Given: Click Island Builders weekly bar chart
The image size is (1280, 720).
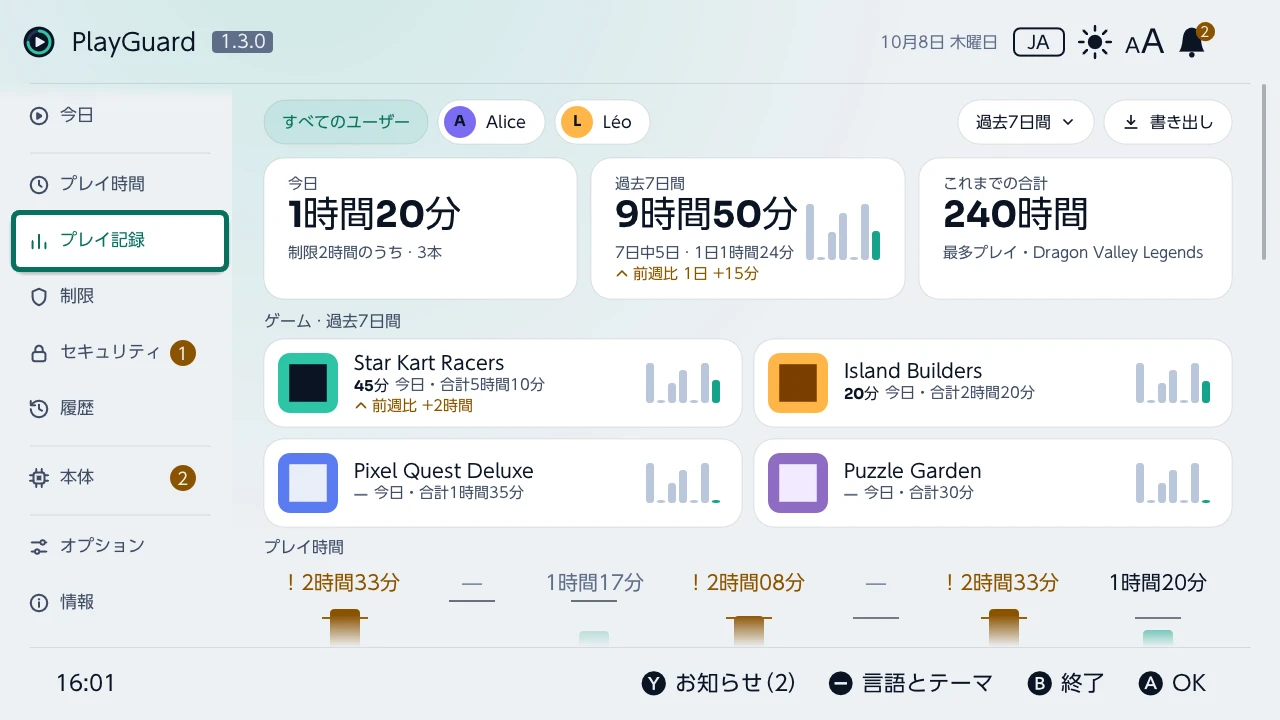Looking at the screenshot, I should click(x=1173, y=383).
